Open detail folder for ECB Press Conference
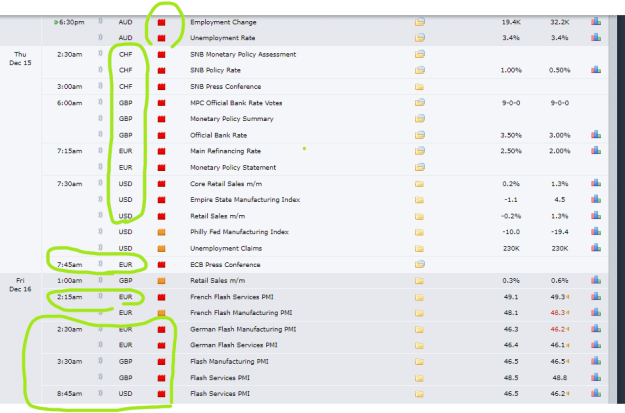Image resolution: width=625 pixels, height=413 pixels. 419,264
